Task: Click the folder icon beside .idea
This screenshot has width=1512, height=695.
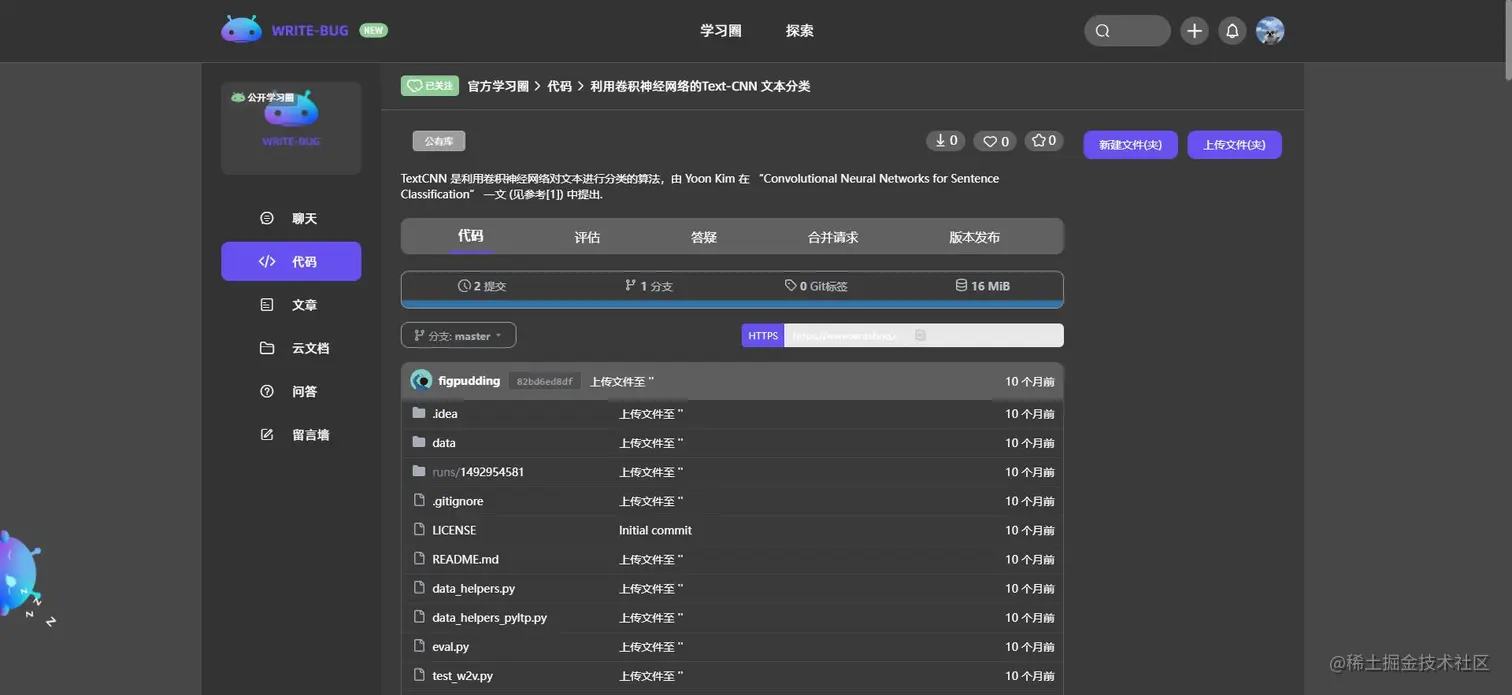Action: pos(419,413)
